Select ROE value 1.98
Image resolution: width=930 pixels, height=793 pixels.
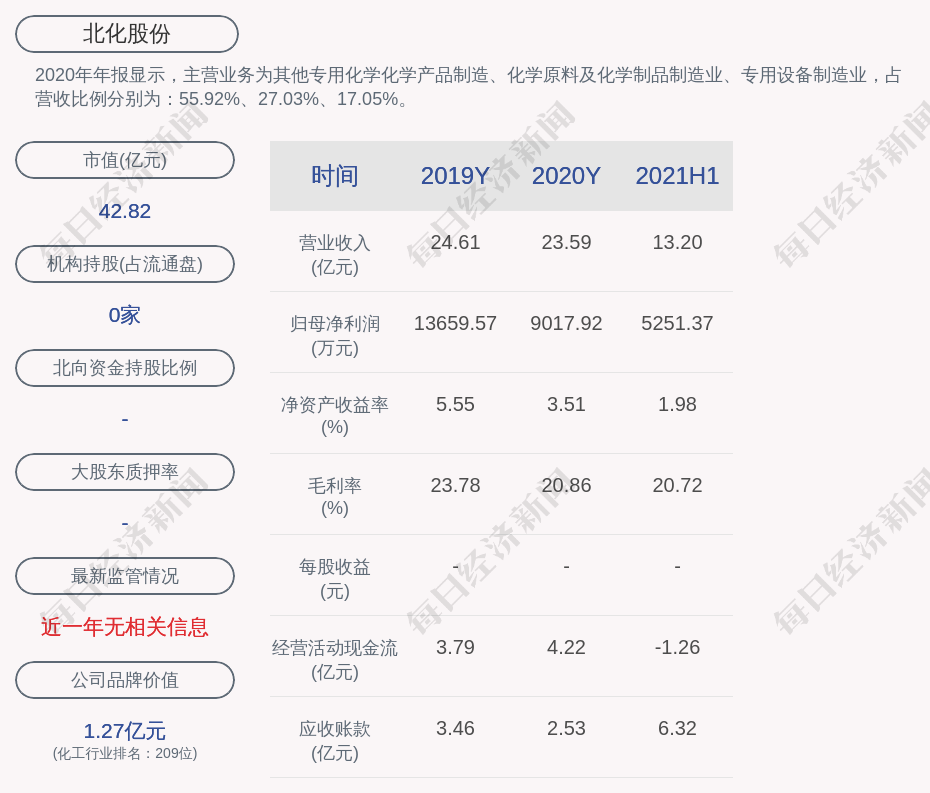tap(677, 405)
